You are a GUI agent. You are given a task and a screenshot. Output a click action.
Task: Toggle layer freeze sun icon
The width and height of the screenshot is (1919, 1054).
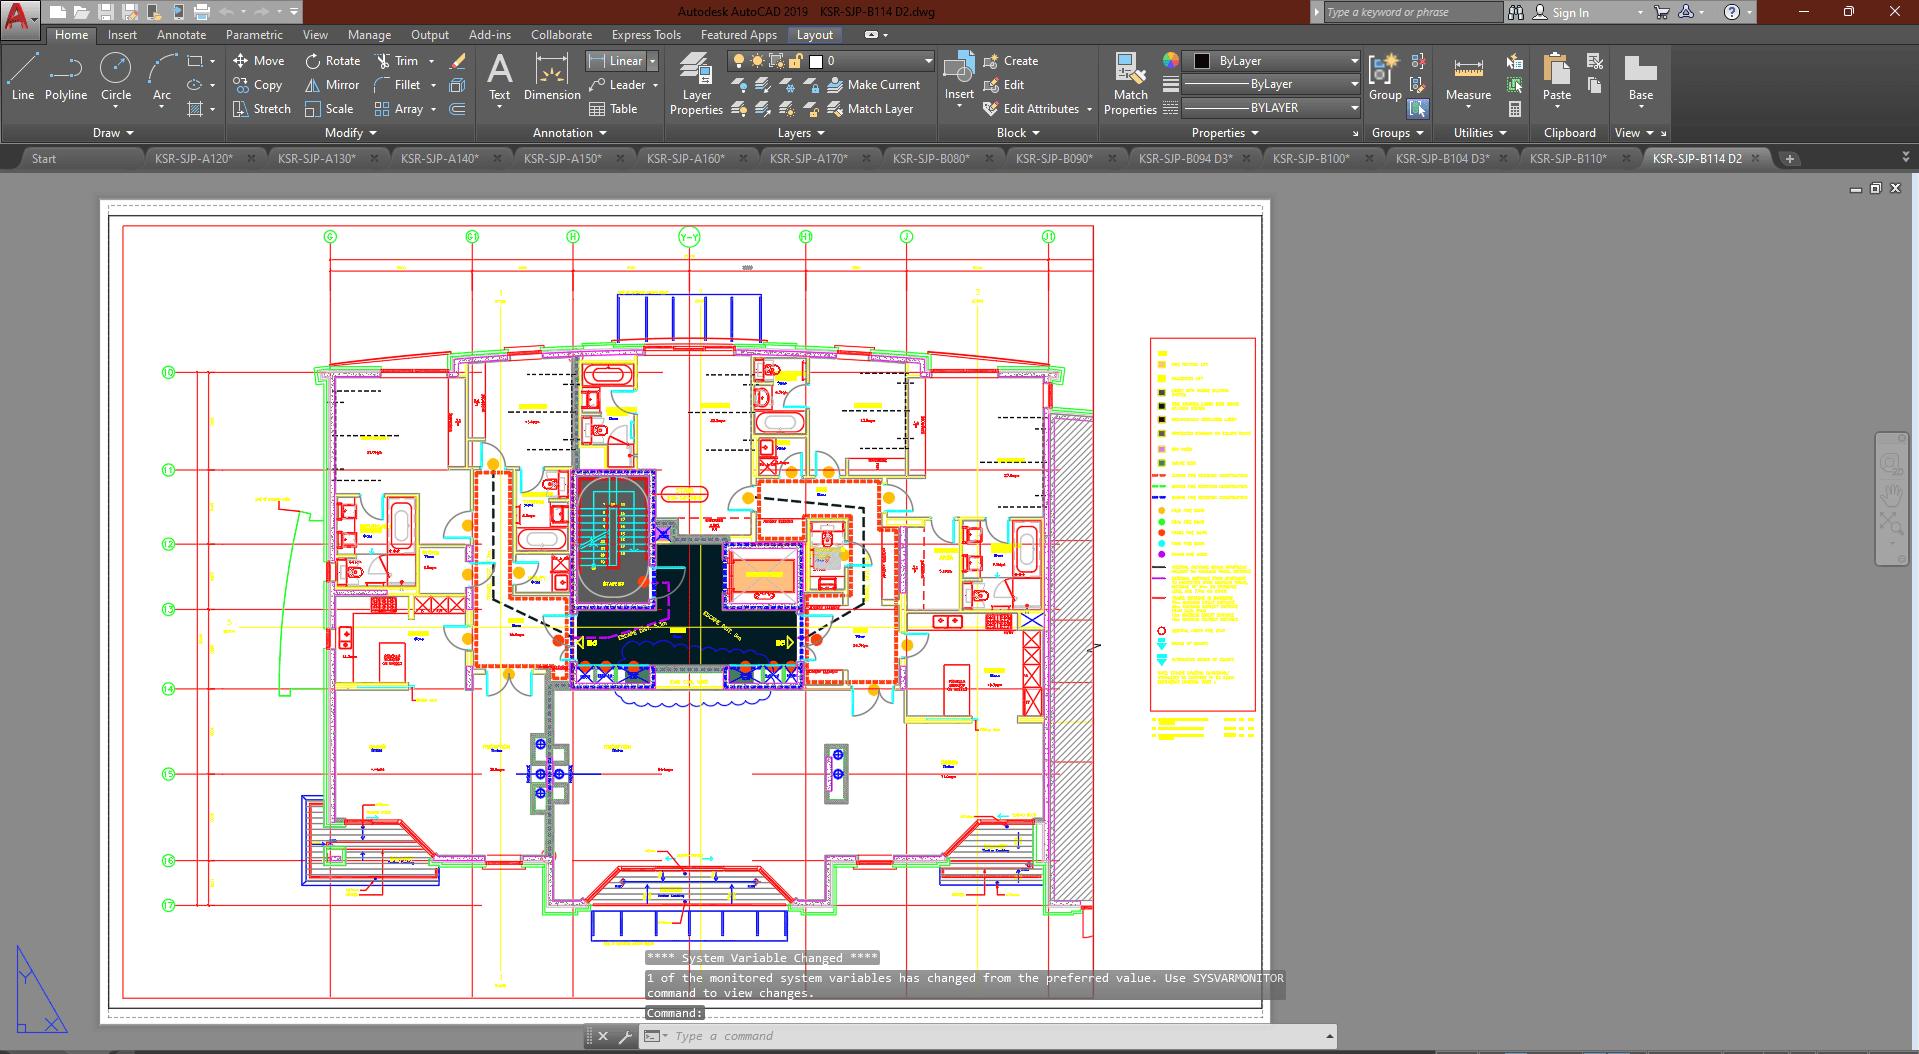757,61
